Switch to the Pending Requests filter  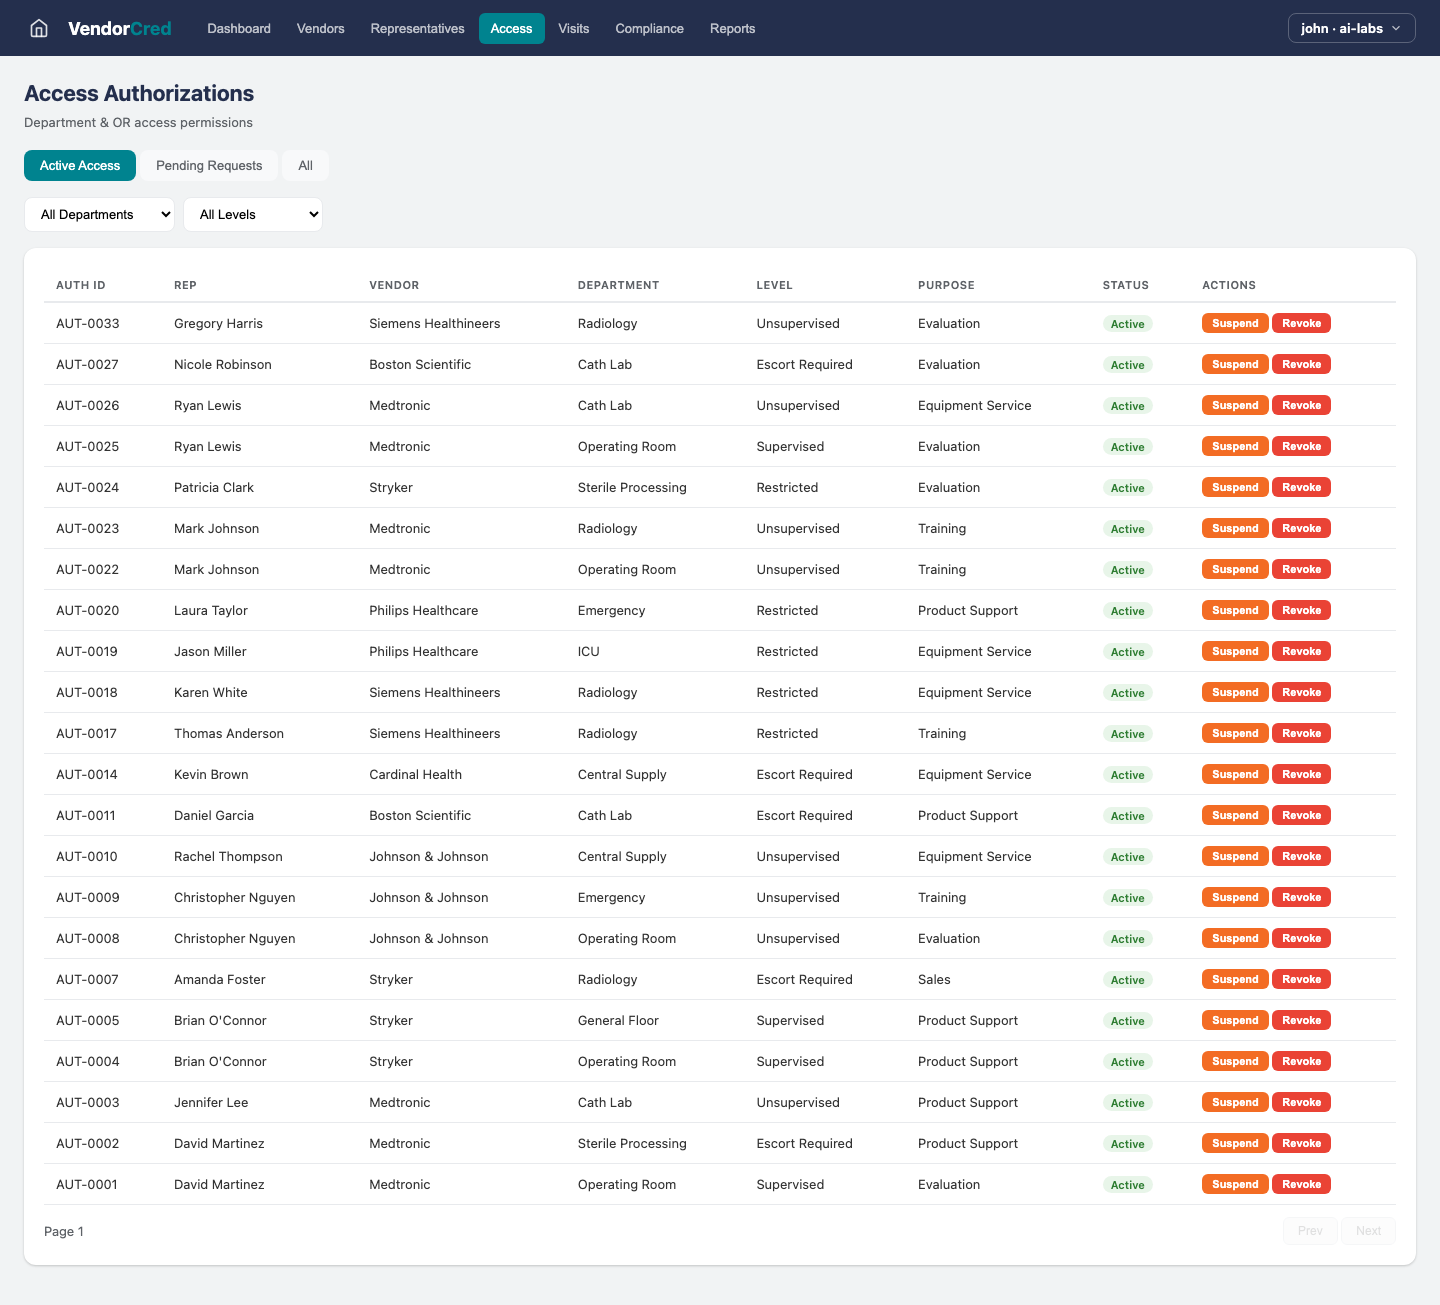[209, 165]
